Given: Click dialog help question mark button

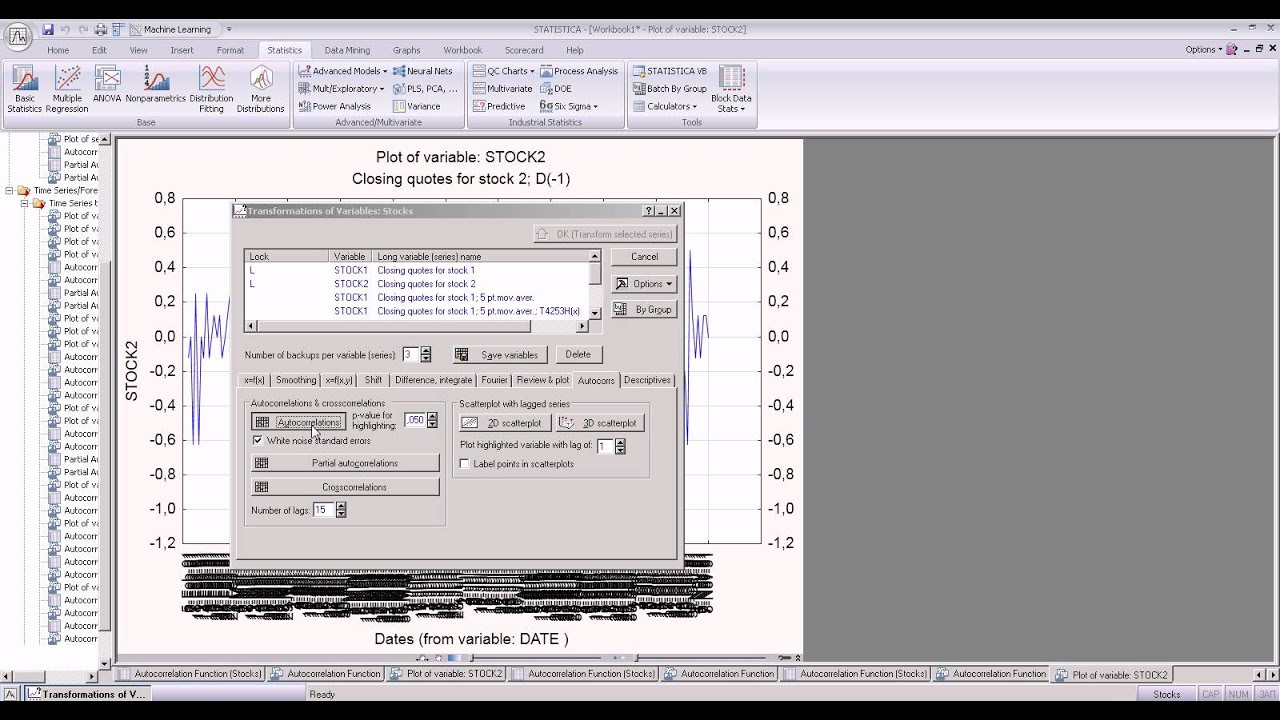Looking at the screenshot, I should 648,211.
